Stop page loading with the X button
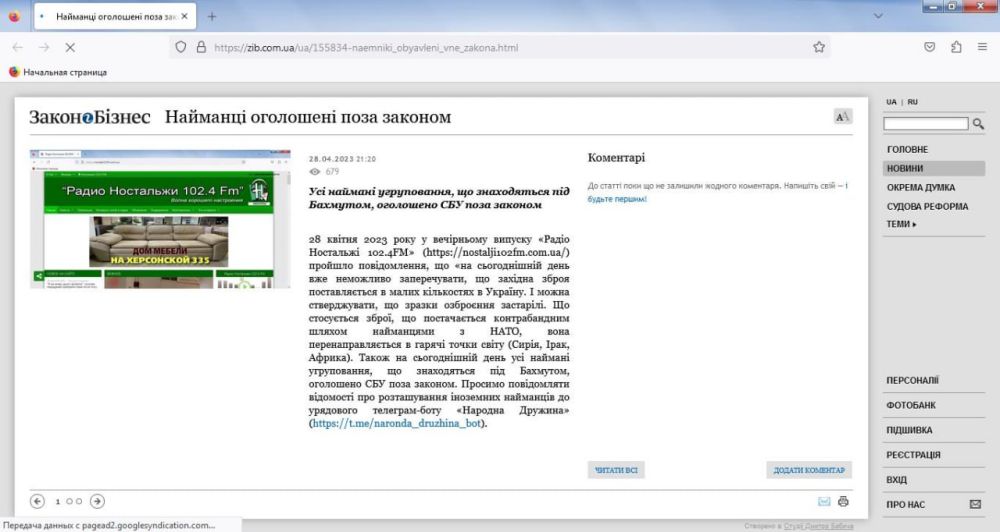The image size is (1000, 532). point(70,47)
